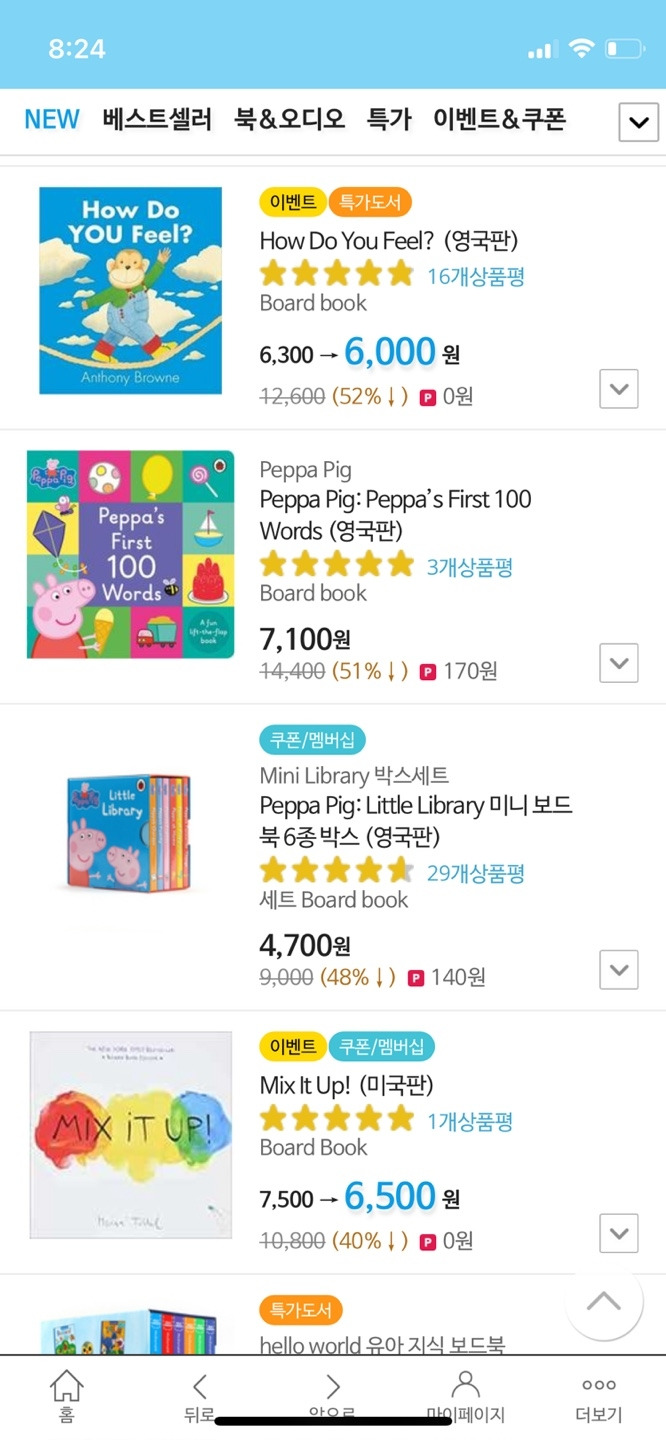666x1440 pixels.
Task: Open the 16개상품평 reviews link
Action: pos(476,277)
